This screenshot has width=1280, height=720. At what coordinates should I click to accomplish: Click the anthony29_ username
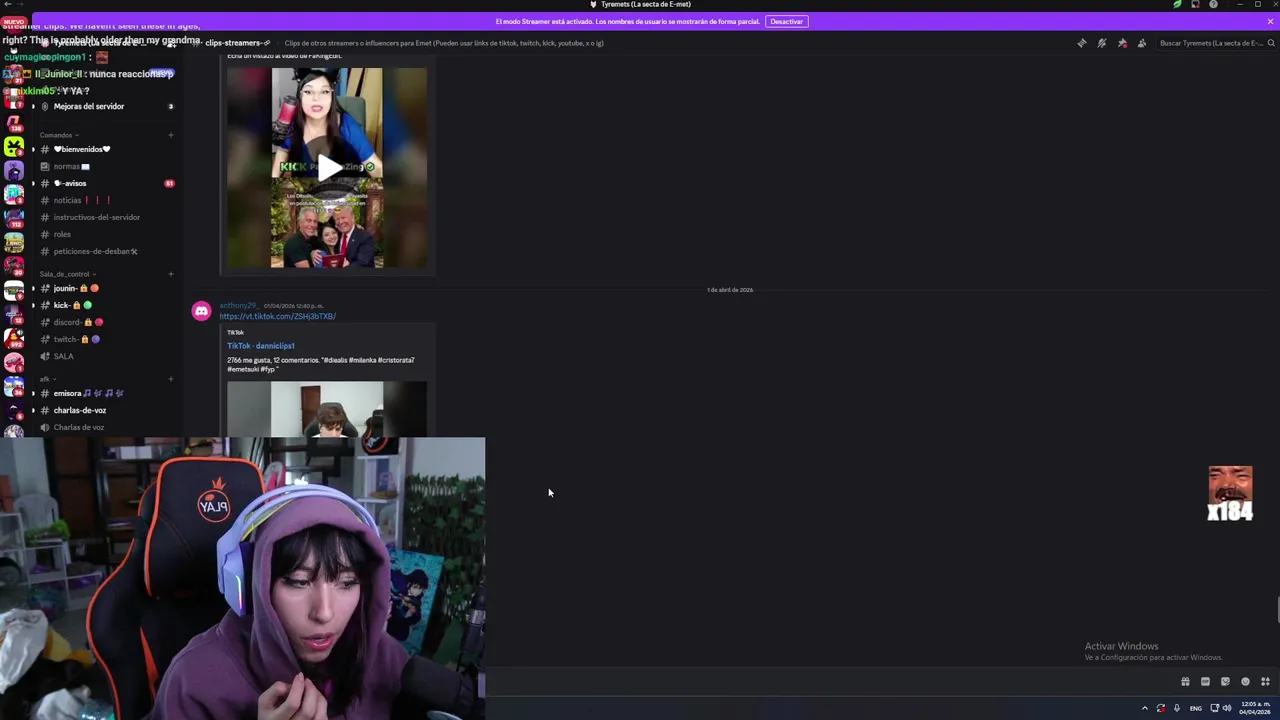click(239, 305)
